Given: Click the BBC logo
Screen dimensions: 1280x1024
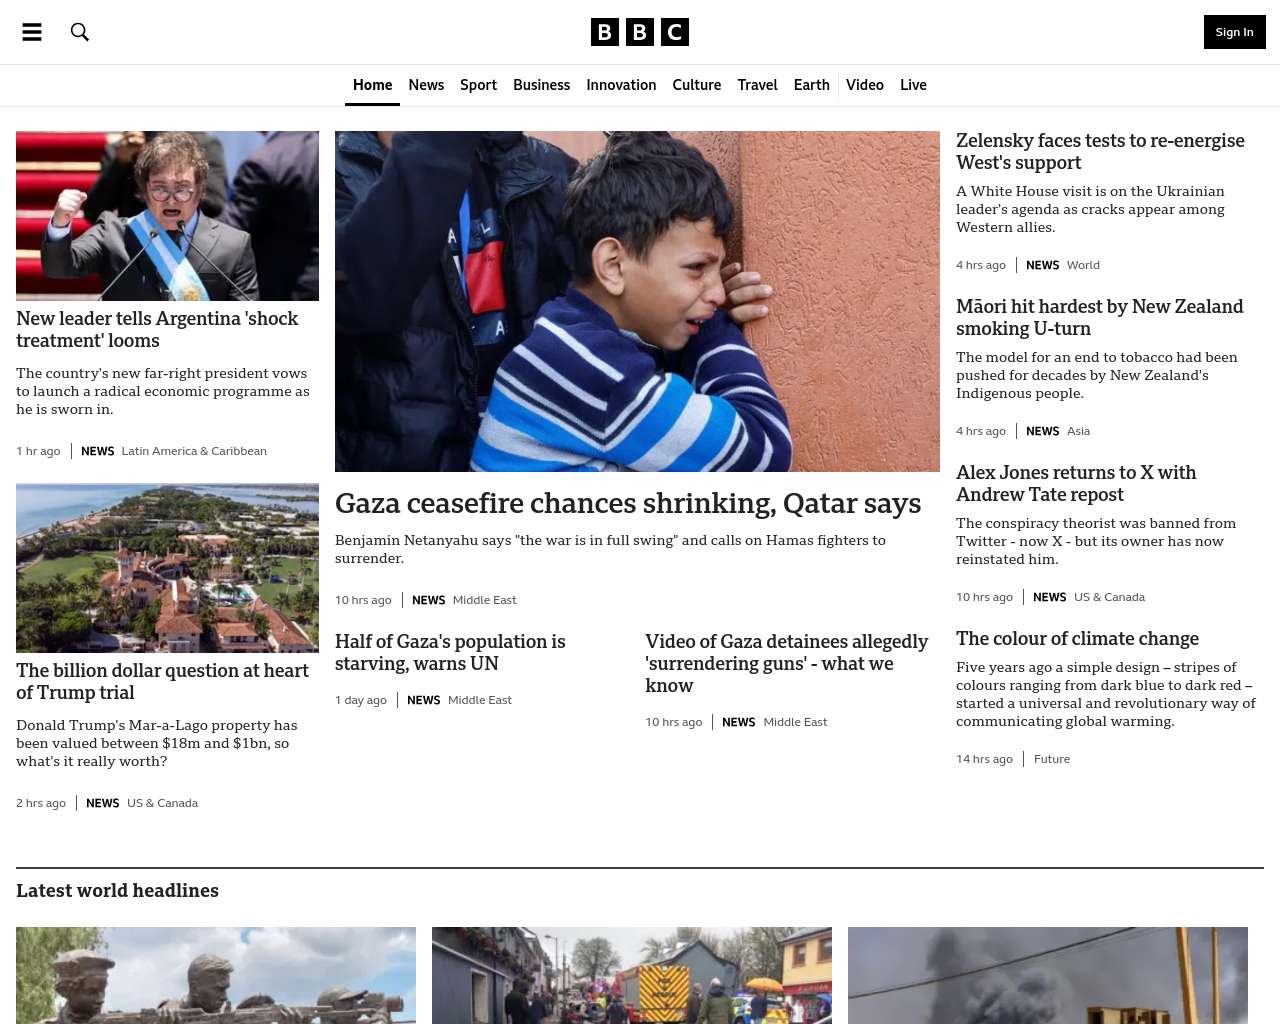Looking at the screenshot, I should [640, 32].
